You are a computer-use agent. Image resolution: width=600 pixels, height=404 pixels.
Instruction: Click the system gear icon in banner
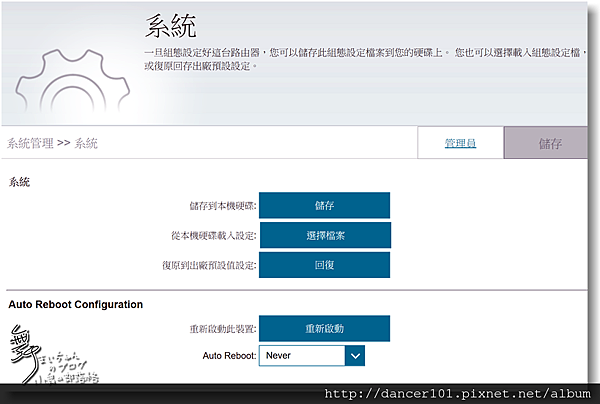coord(72,81)
